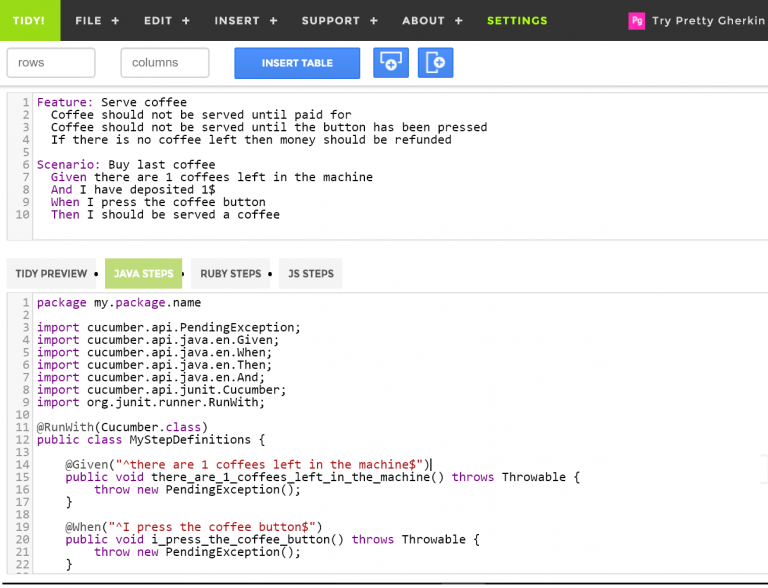Expand the File menu

(x=97, y=20)
